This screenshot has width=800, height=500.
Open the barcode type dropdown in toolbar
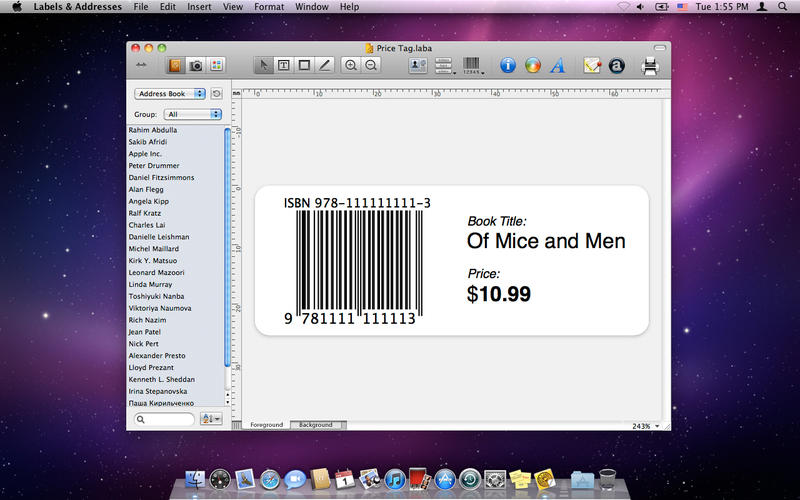click(x=473, y=66)
